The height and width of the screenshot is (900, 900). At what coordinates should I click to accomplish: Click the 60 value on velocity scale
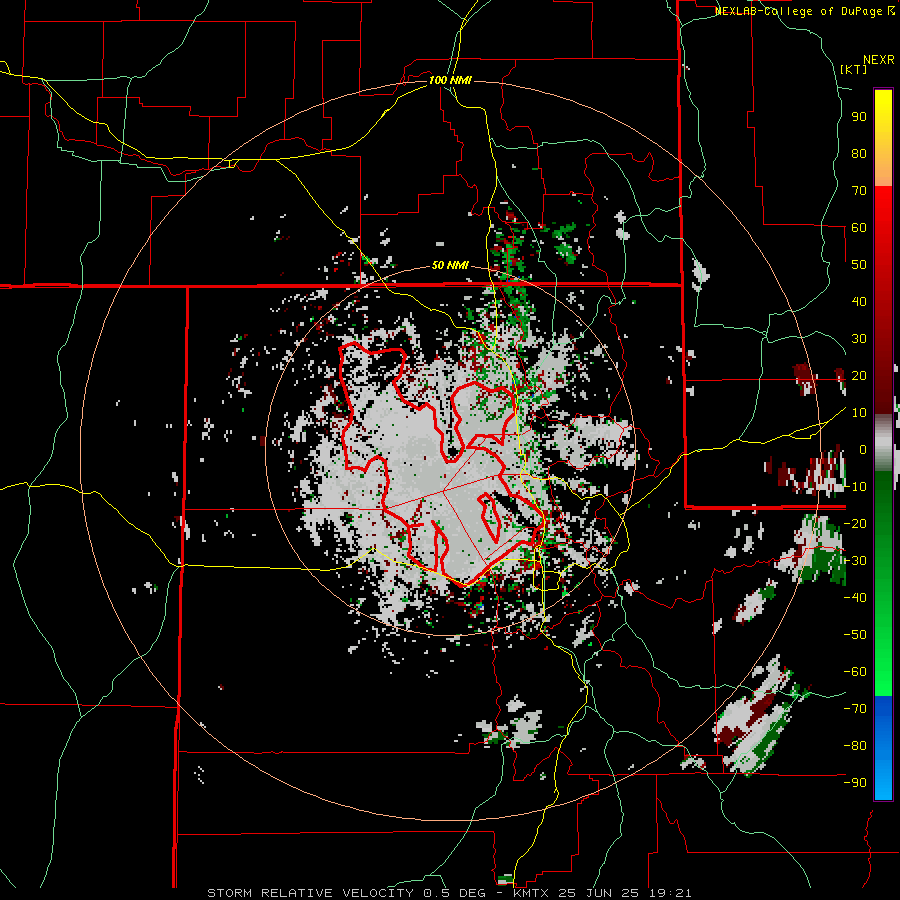click(859, 227)
